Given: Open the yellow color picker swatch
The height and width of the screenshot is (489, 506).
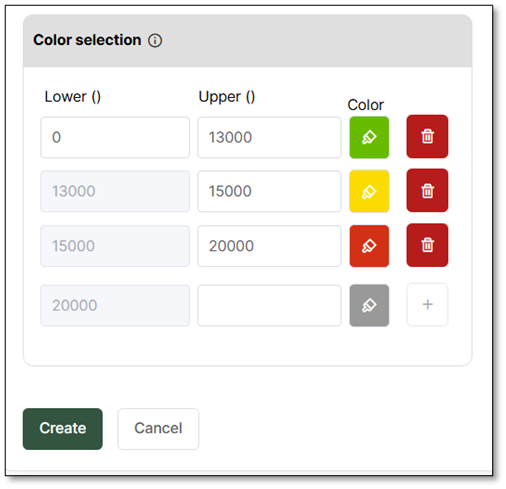Looking at the screenshot, I should pyautogui.click(x=369, y=191).
